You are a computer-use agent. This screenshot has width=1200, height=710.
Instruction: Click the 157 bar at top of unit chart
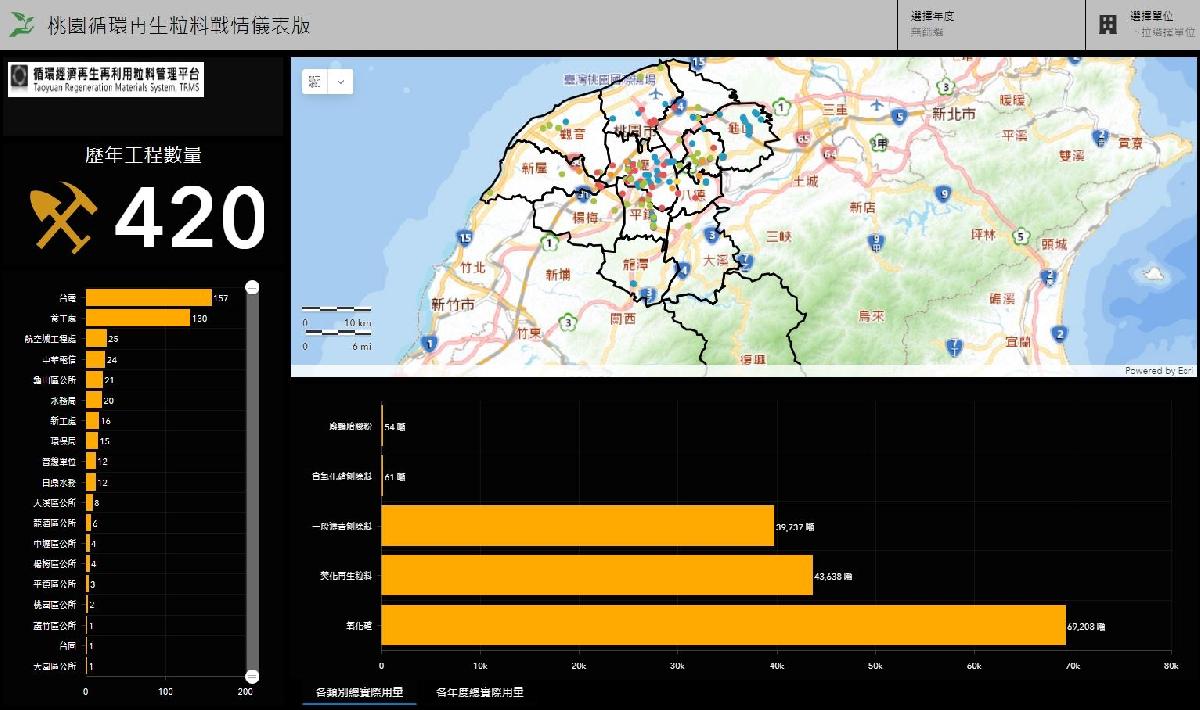148,298
